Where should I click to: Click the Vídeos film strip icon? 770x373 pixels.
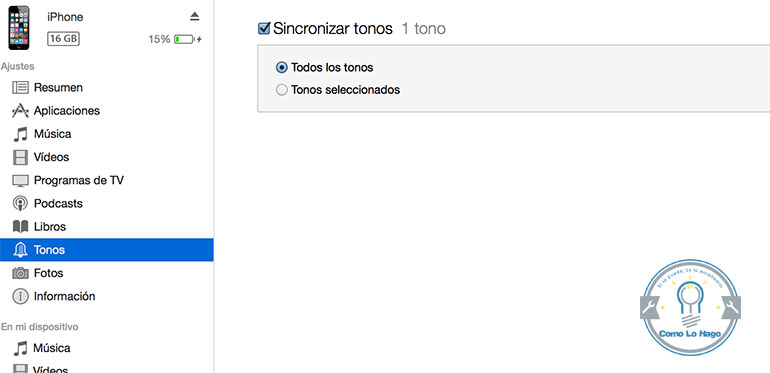(20, 158)
